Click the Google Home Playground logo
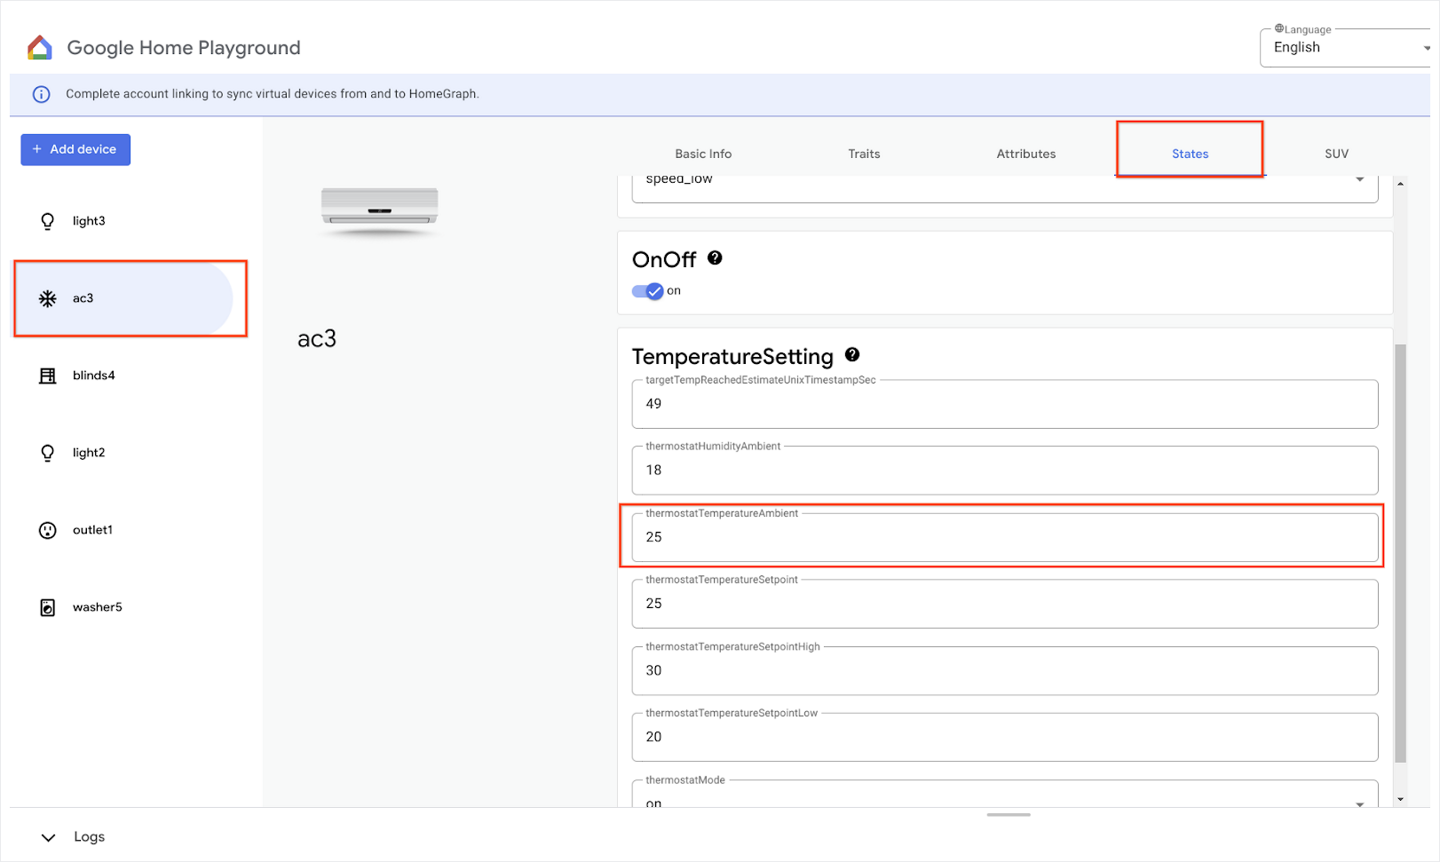 (x=39, y=46)
